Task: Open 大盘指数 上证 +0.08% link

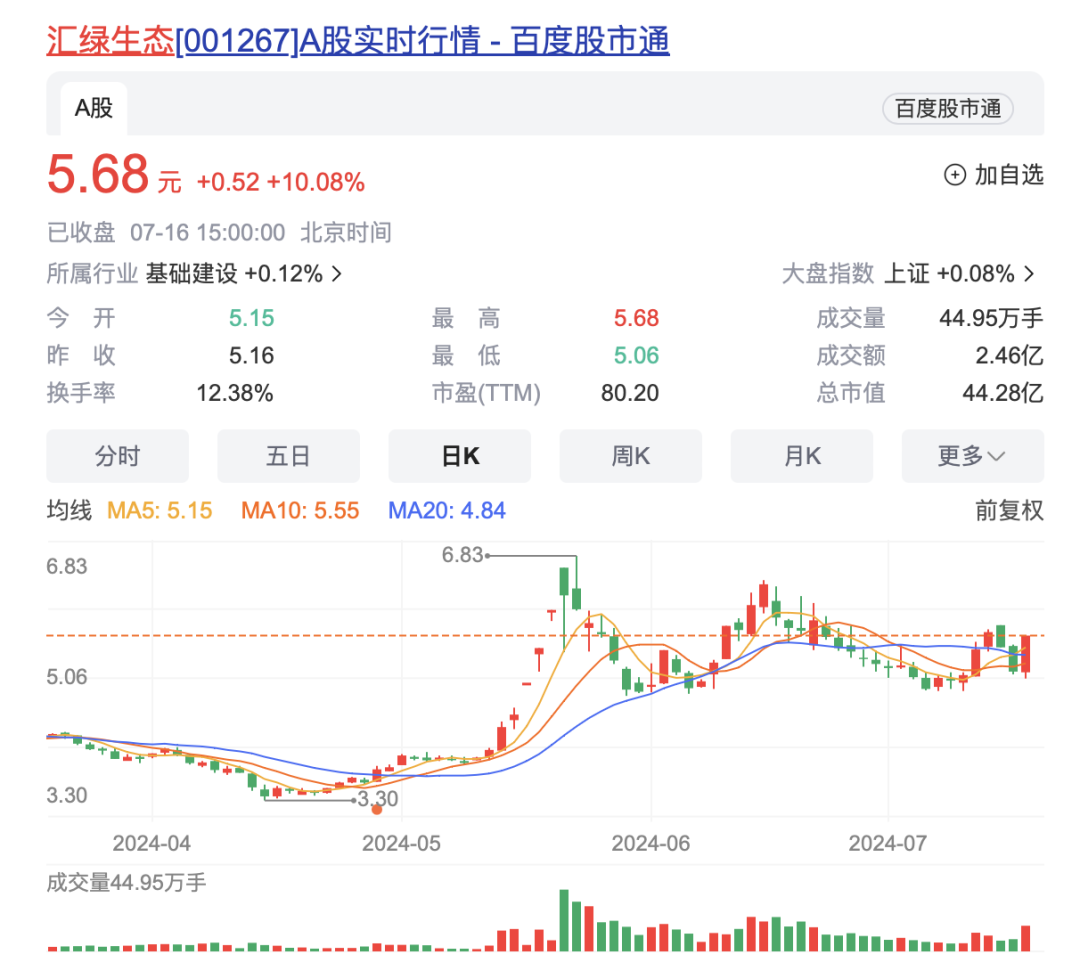Action: tap(908, 273)
